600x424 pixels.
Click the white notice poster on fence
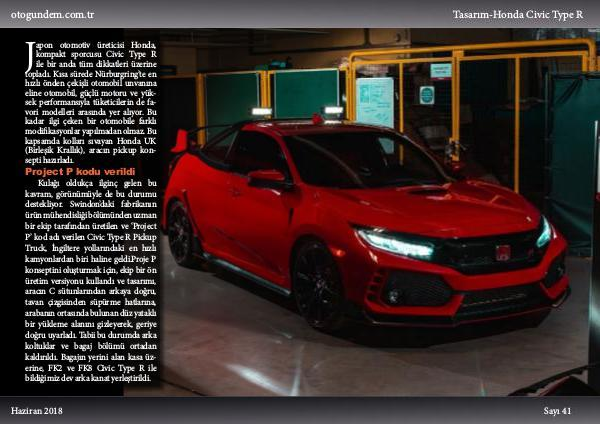point(375,102)
